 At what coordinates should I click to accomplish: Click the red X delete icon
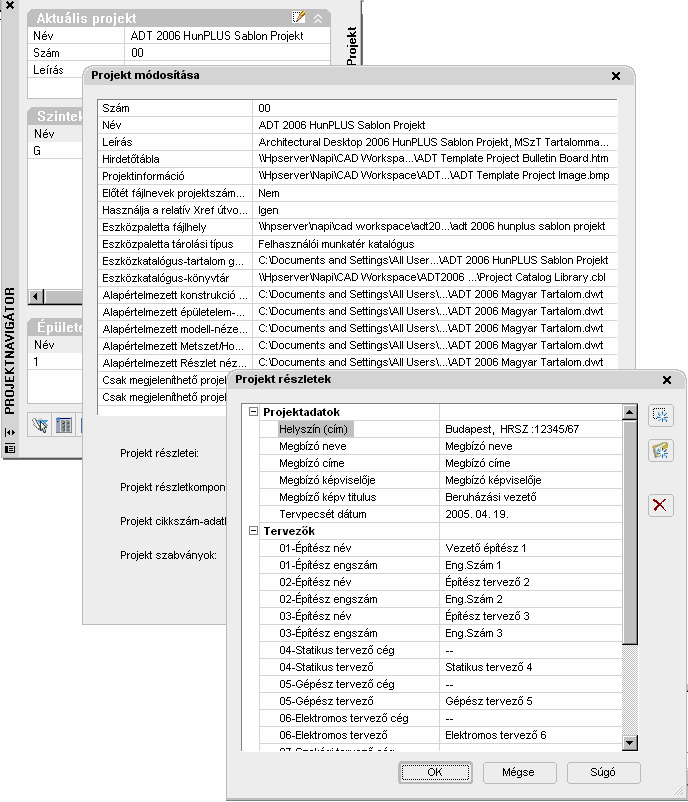660,505
